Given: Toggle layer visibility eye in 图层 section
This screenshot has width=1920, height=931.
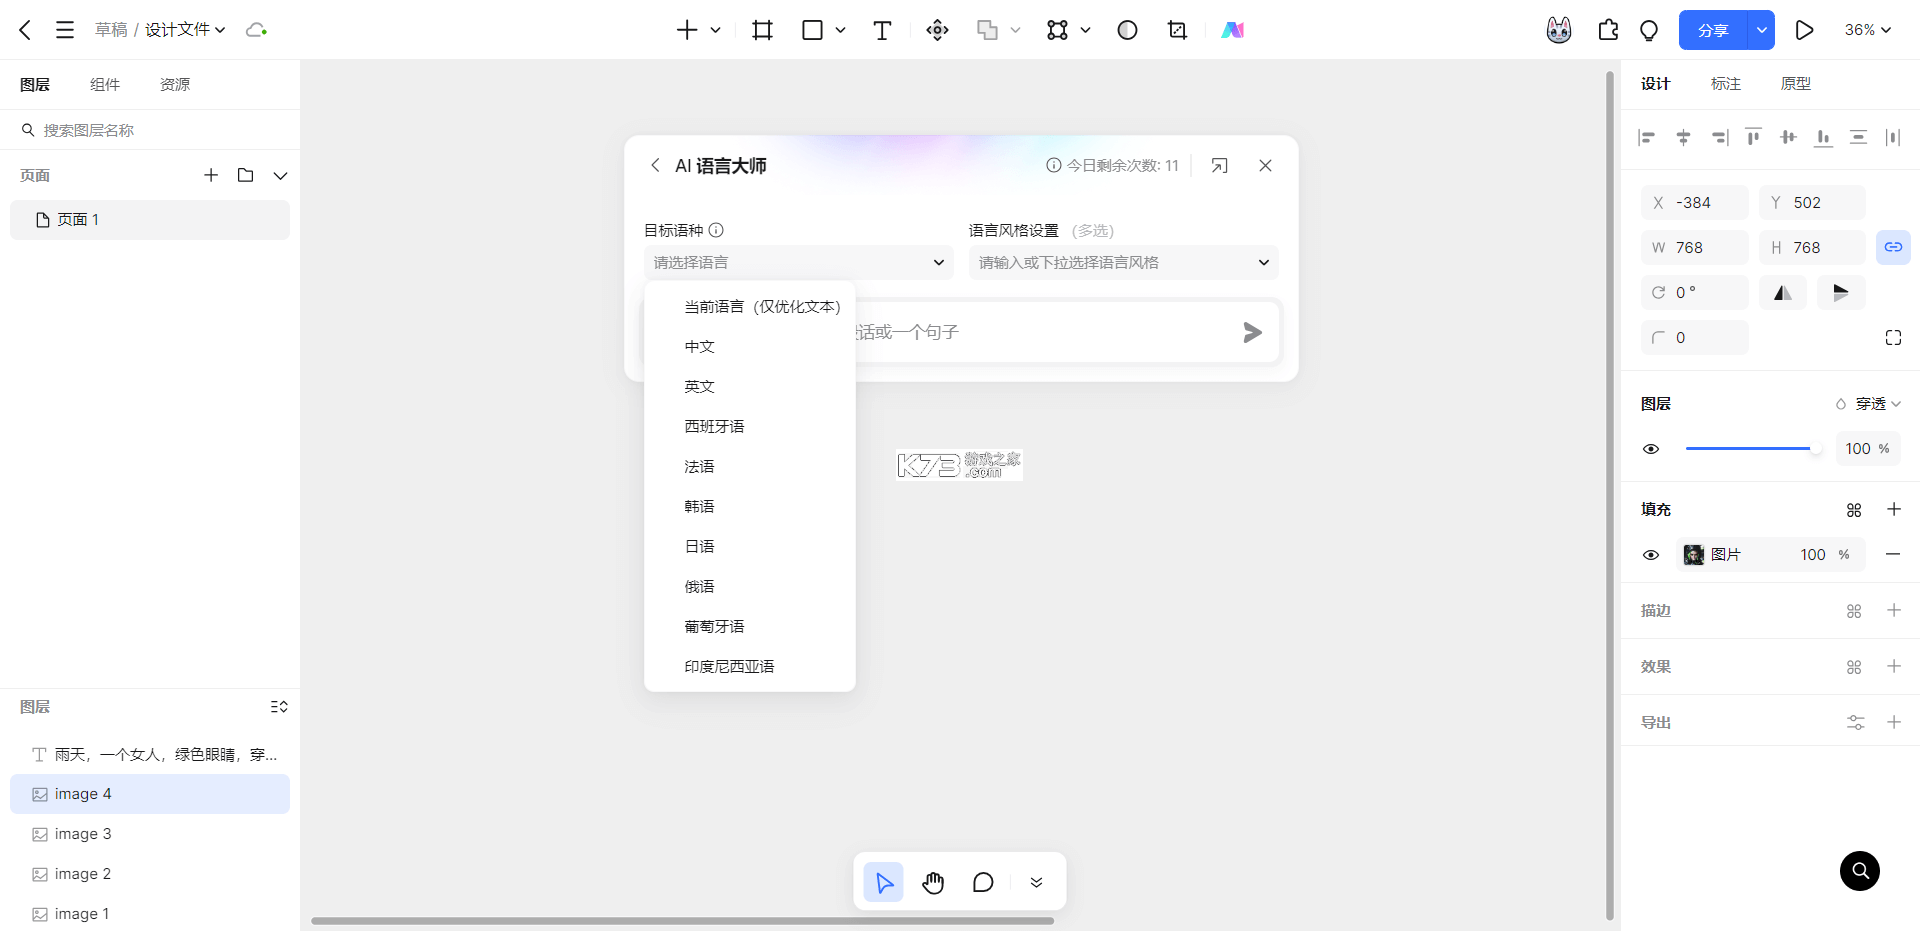Looking at the screenshot, I should (1651, 449).
